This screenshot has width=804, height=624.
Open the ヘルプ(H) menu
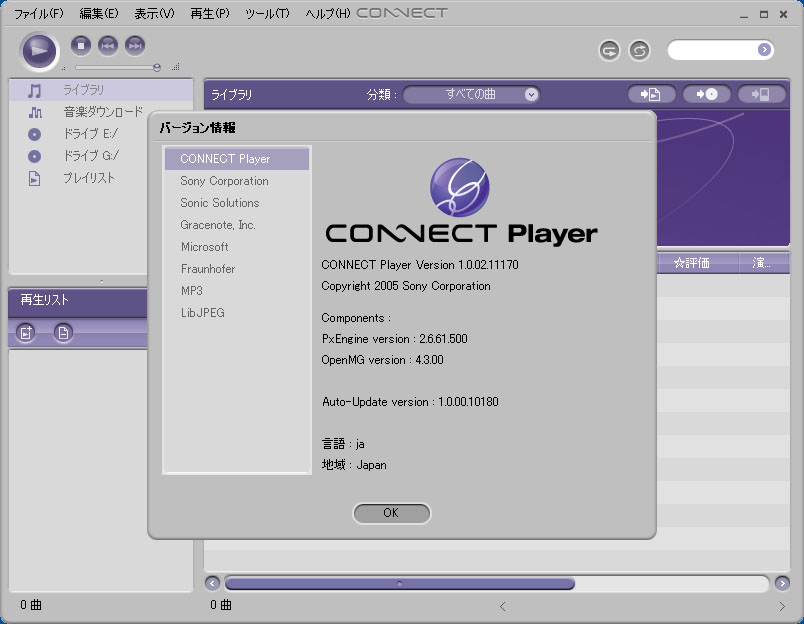tap(328, 13)
